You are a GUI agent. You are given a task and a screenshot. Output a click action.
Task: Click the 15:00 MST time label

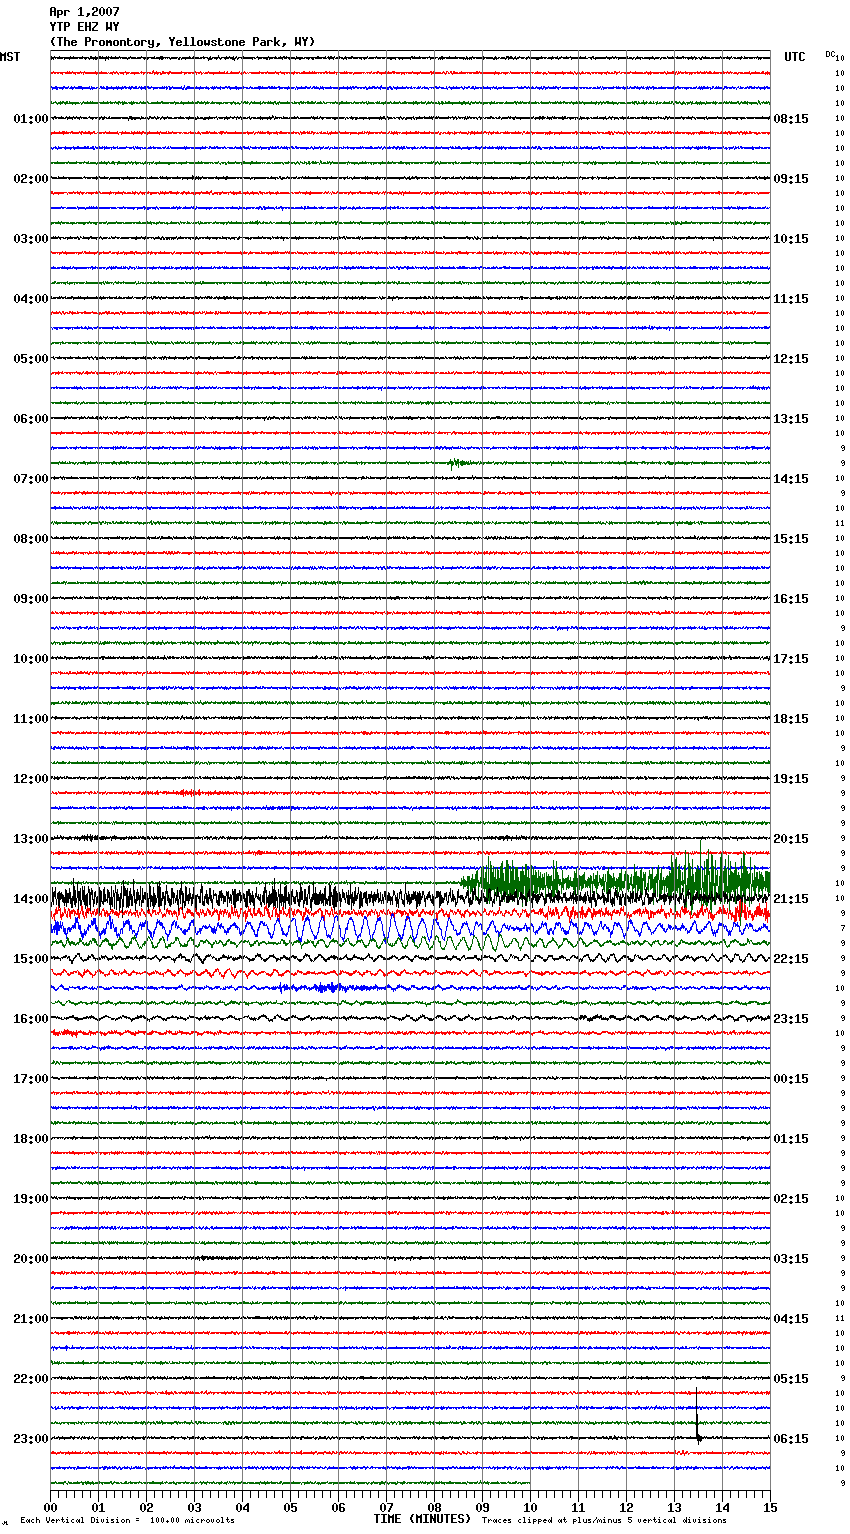31,959
